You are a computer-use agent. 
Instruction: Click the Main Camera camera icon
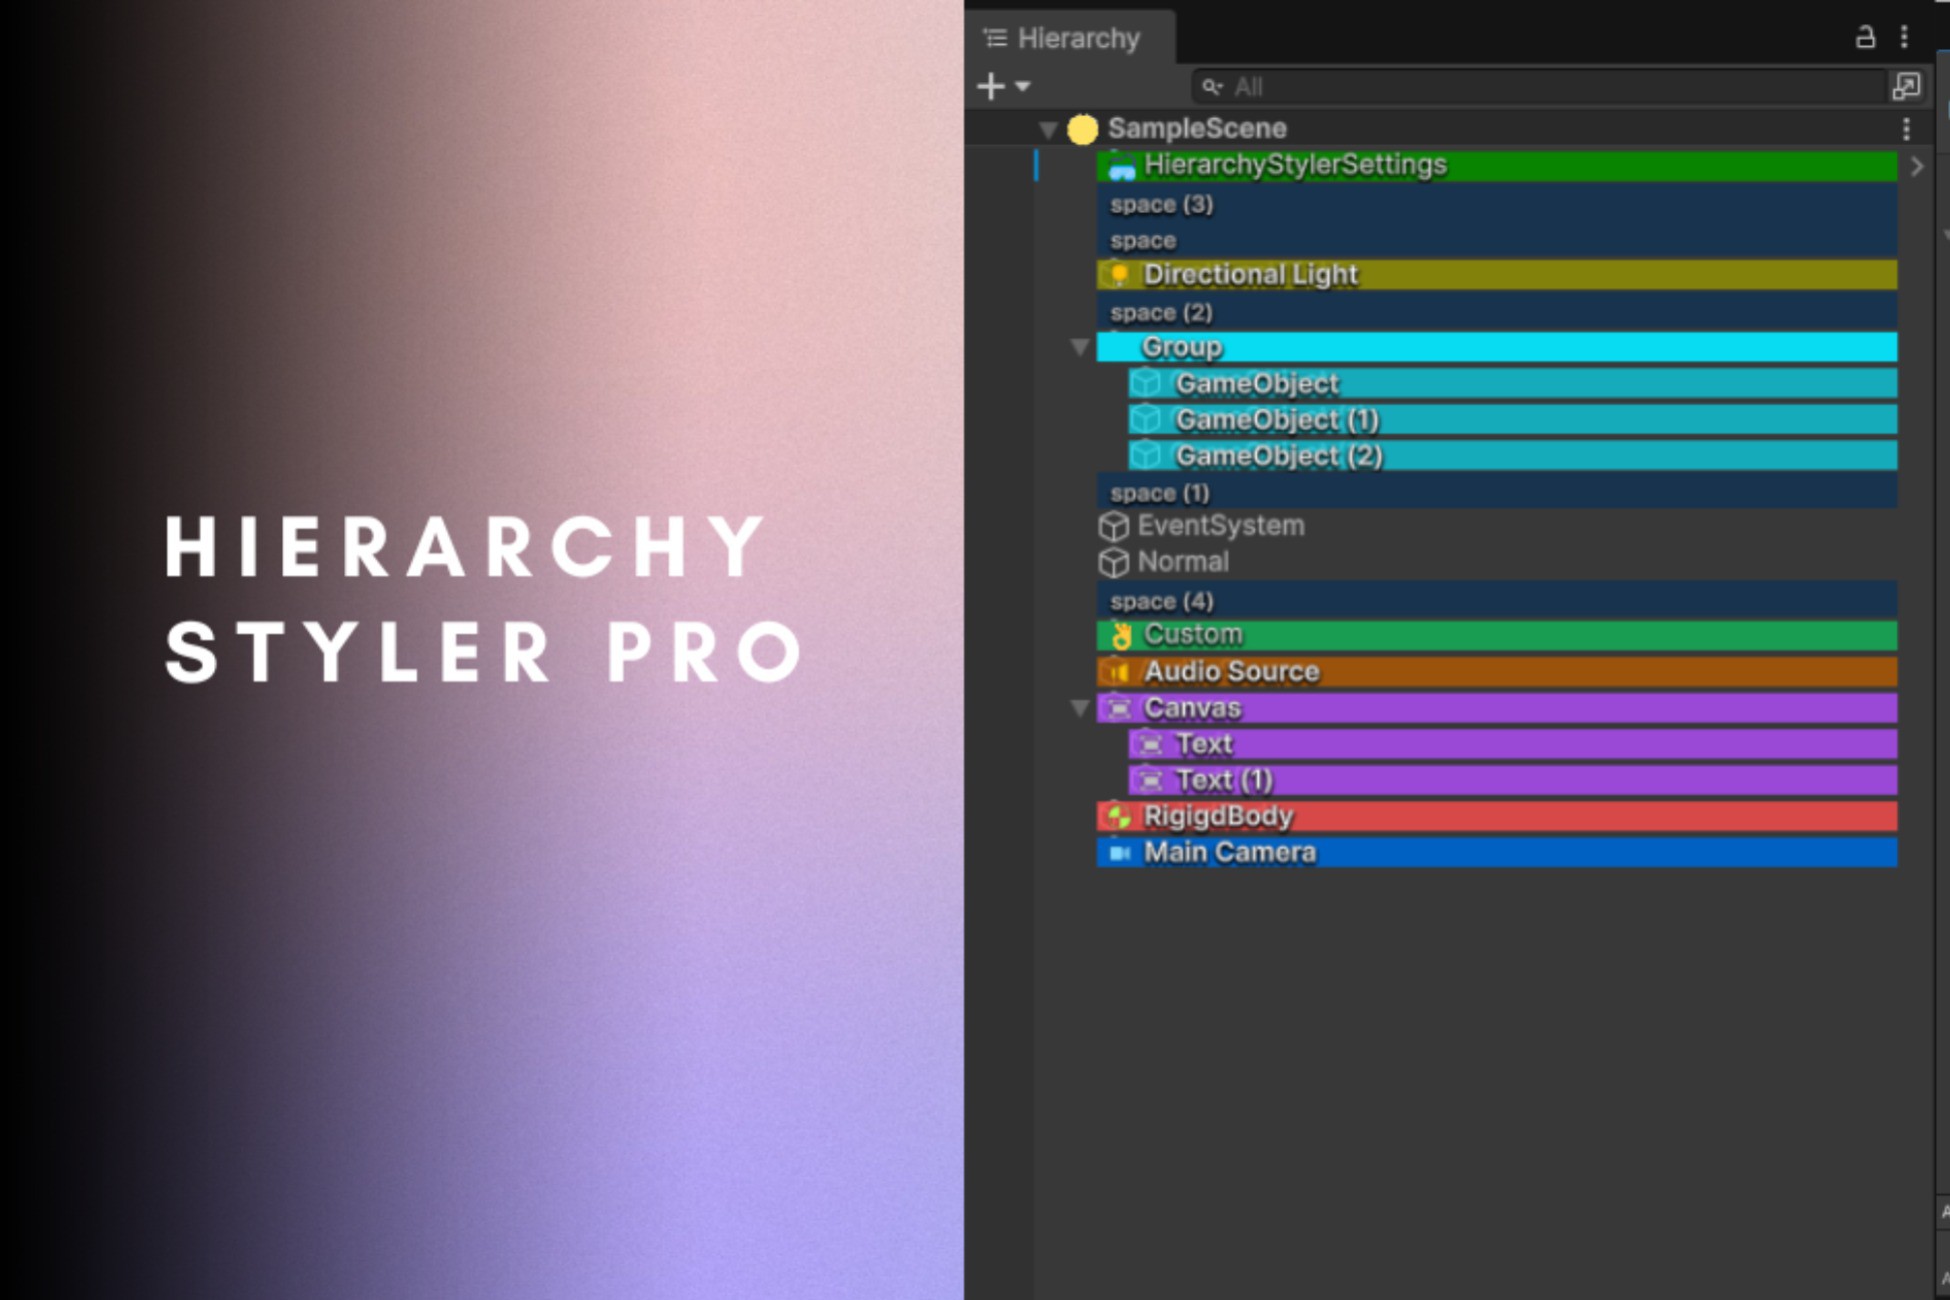click(x=1118, y=852)
